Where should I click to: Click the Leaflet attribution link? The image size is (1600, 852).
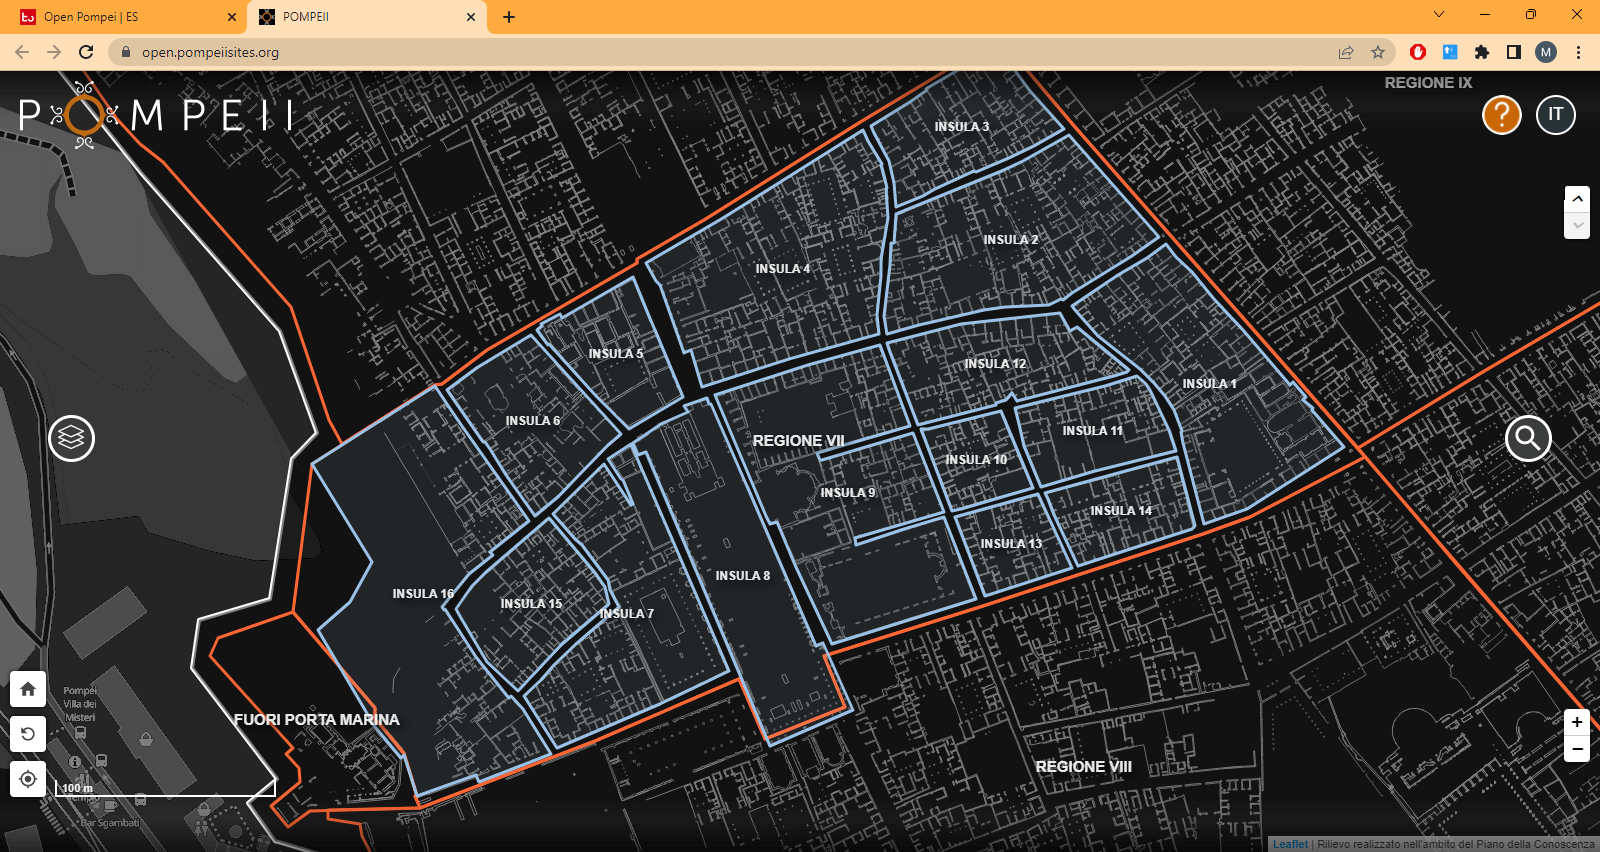(x=1290, y=844)
